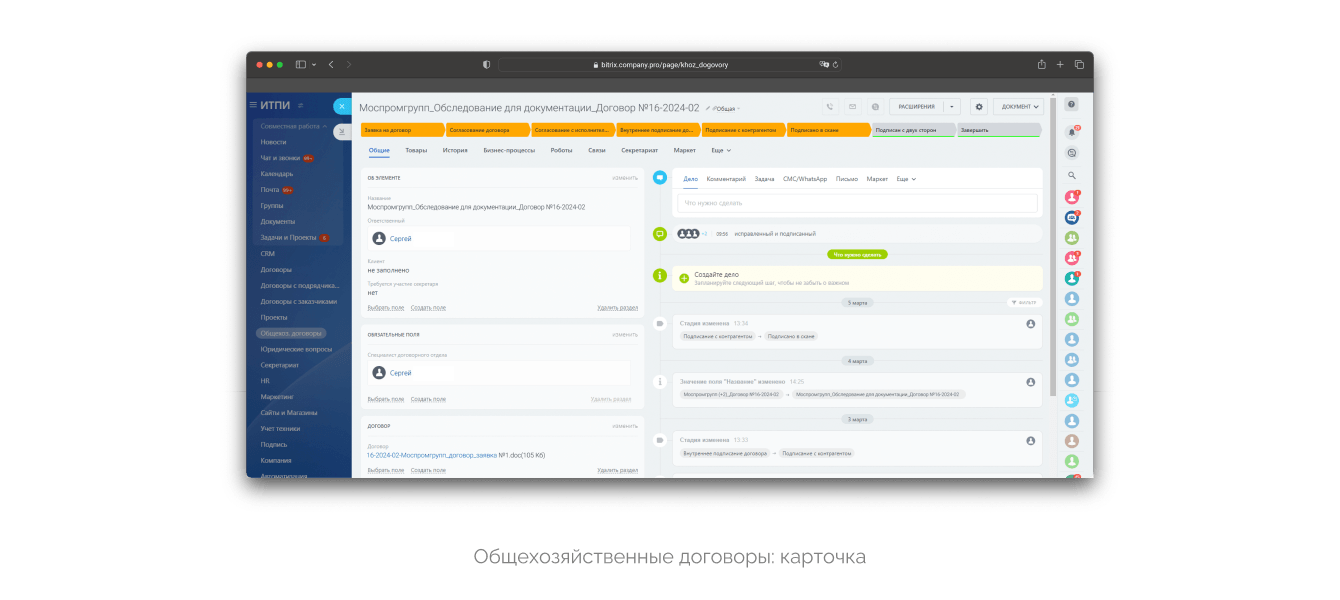Reload the page with the refresh icon
Screen dimensions: 1340x600
(x=835, y=64)
